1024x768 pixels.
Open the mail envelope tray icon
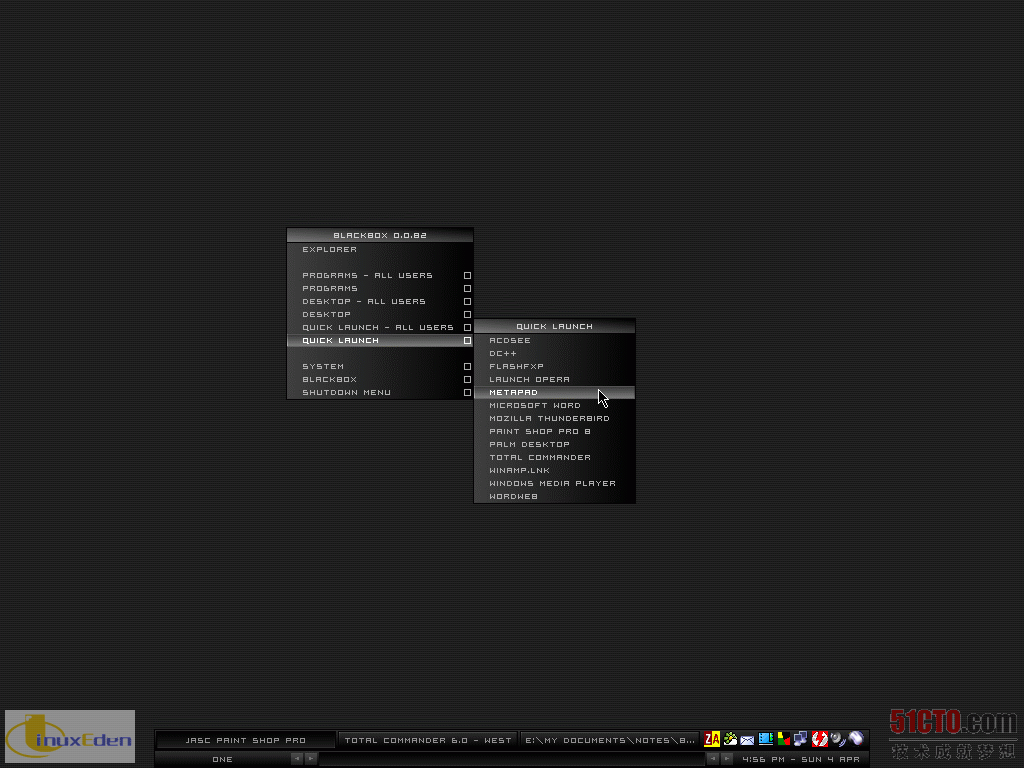[x=747, y=740]
